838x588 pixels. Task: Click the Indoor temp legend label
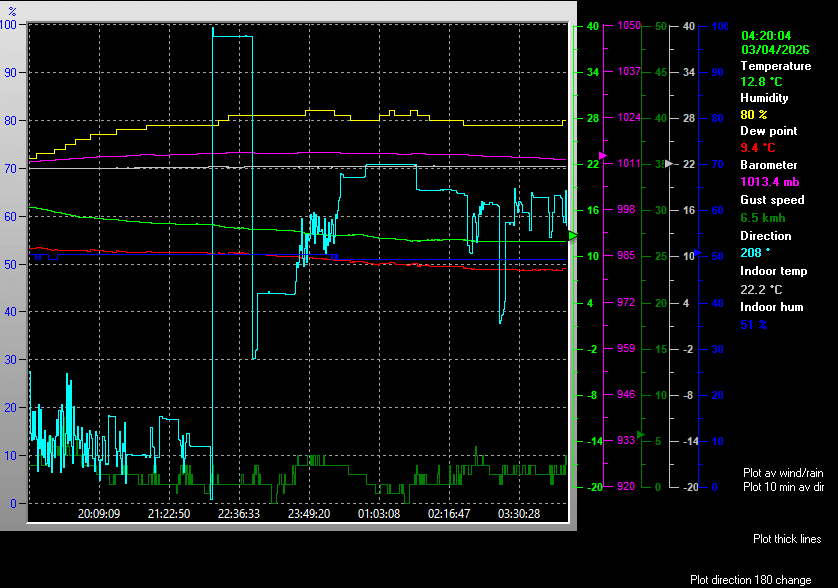coord(771,271)
